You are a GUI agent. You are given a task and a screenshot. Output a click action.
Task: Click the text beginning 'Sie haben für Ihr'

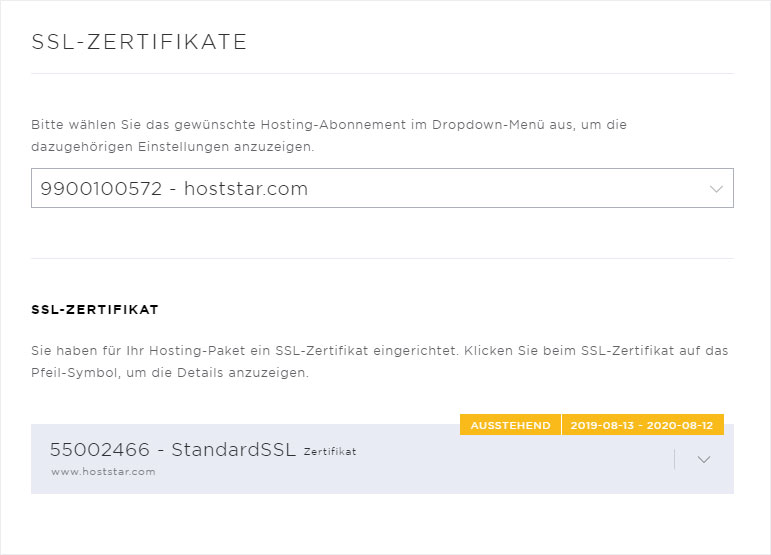coord(380,362)
